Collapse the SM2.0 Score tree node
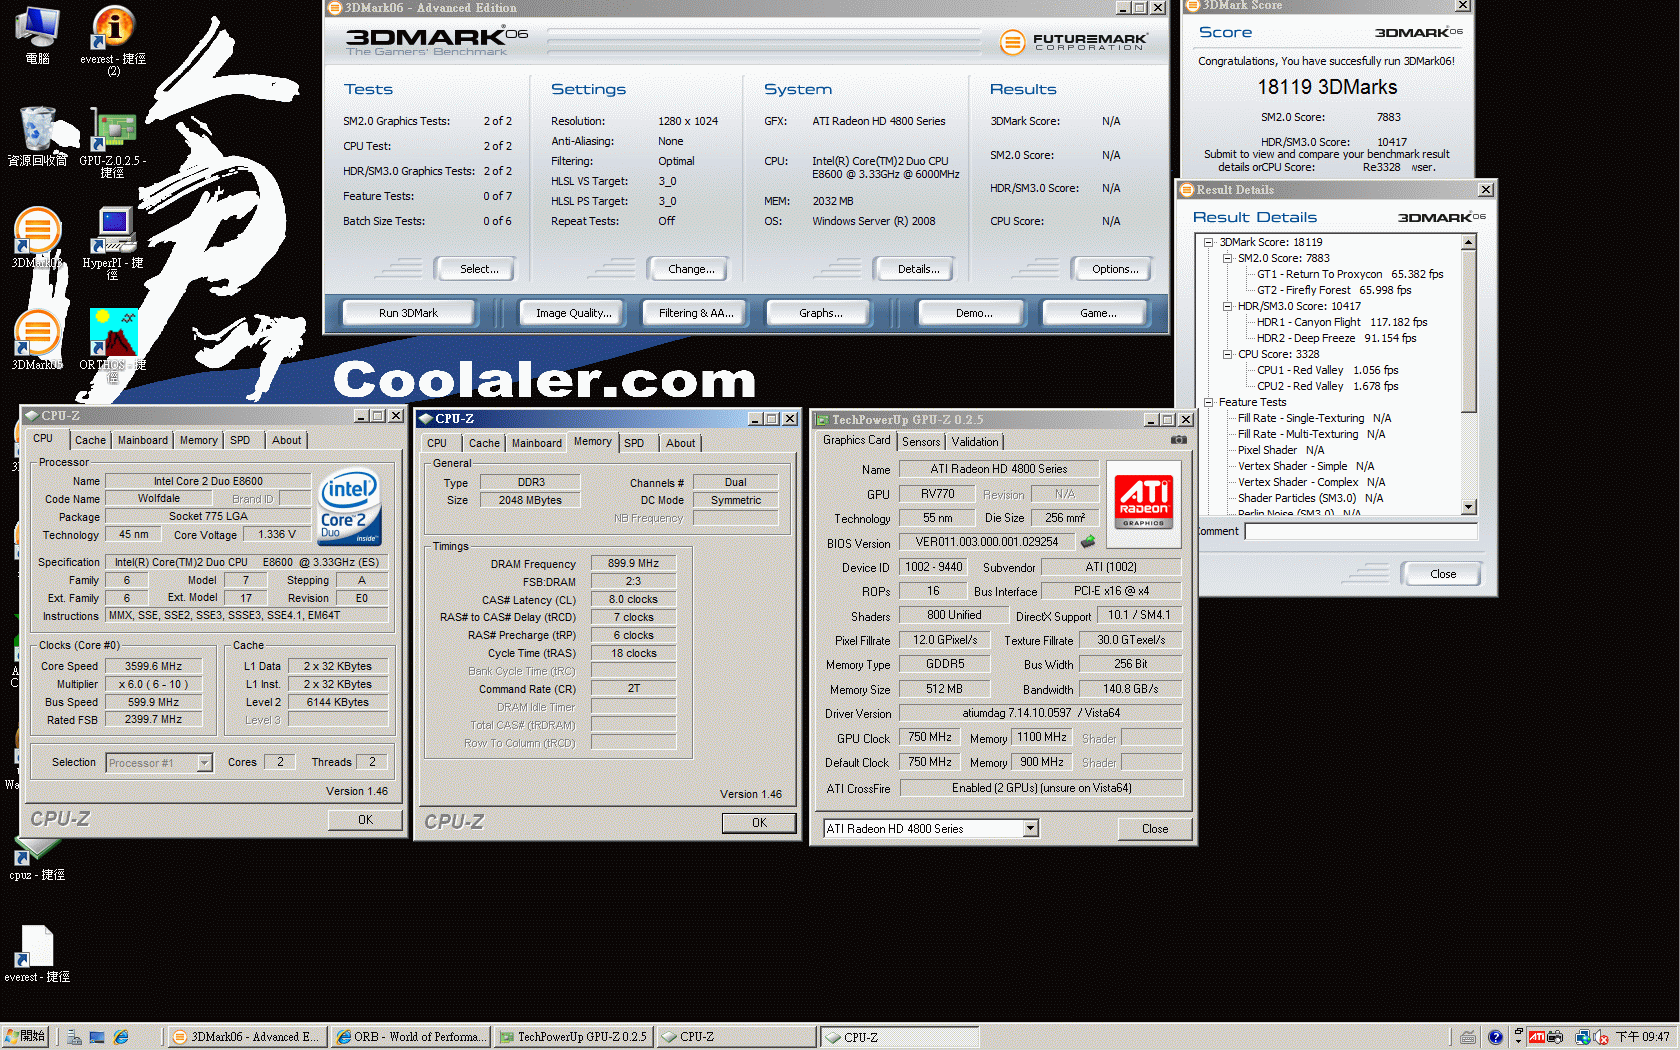The height and width of the screenshot is (1050, 1680). click(x=1227, y=258)
